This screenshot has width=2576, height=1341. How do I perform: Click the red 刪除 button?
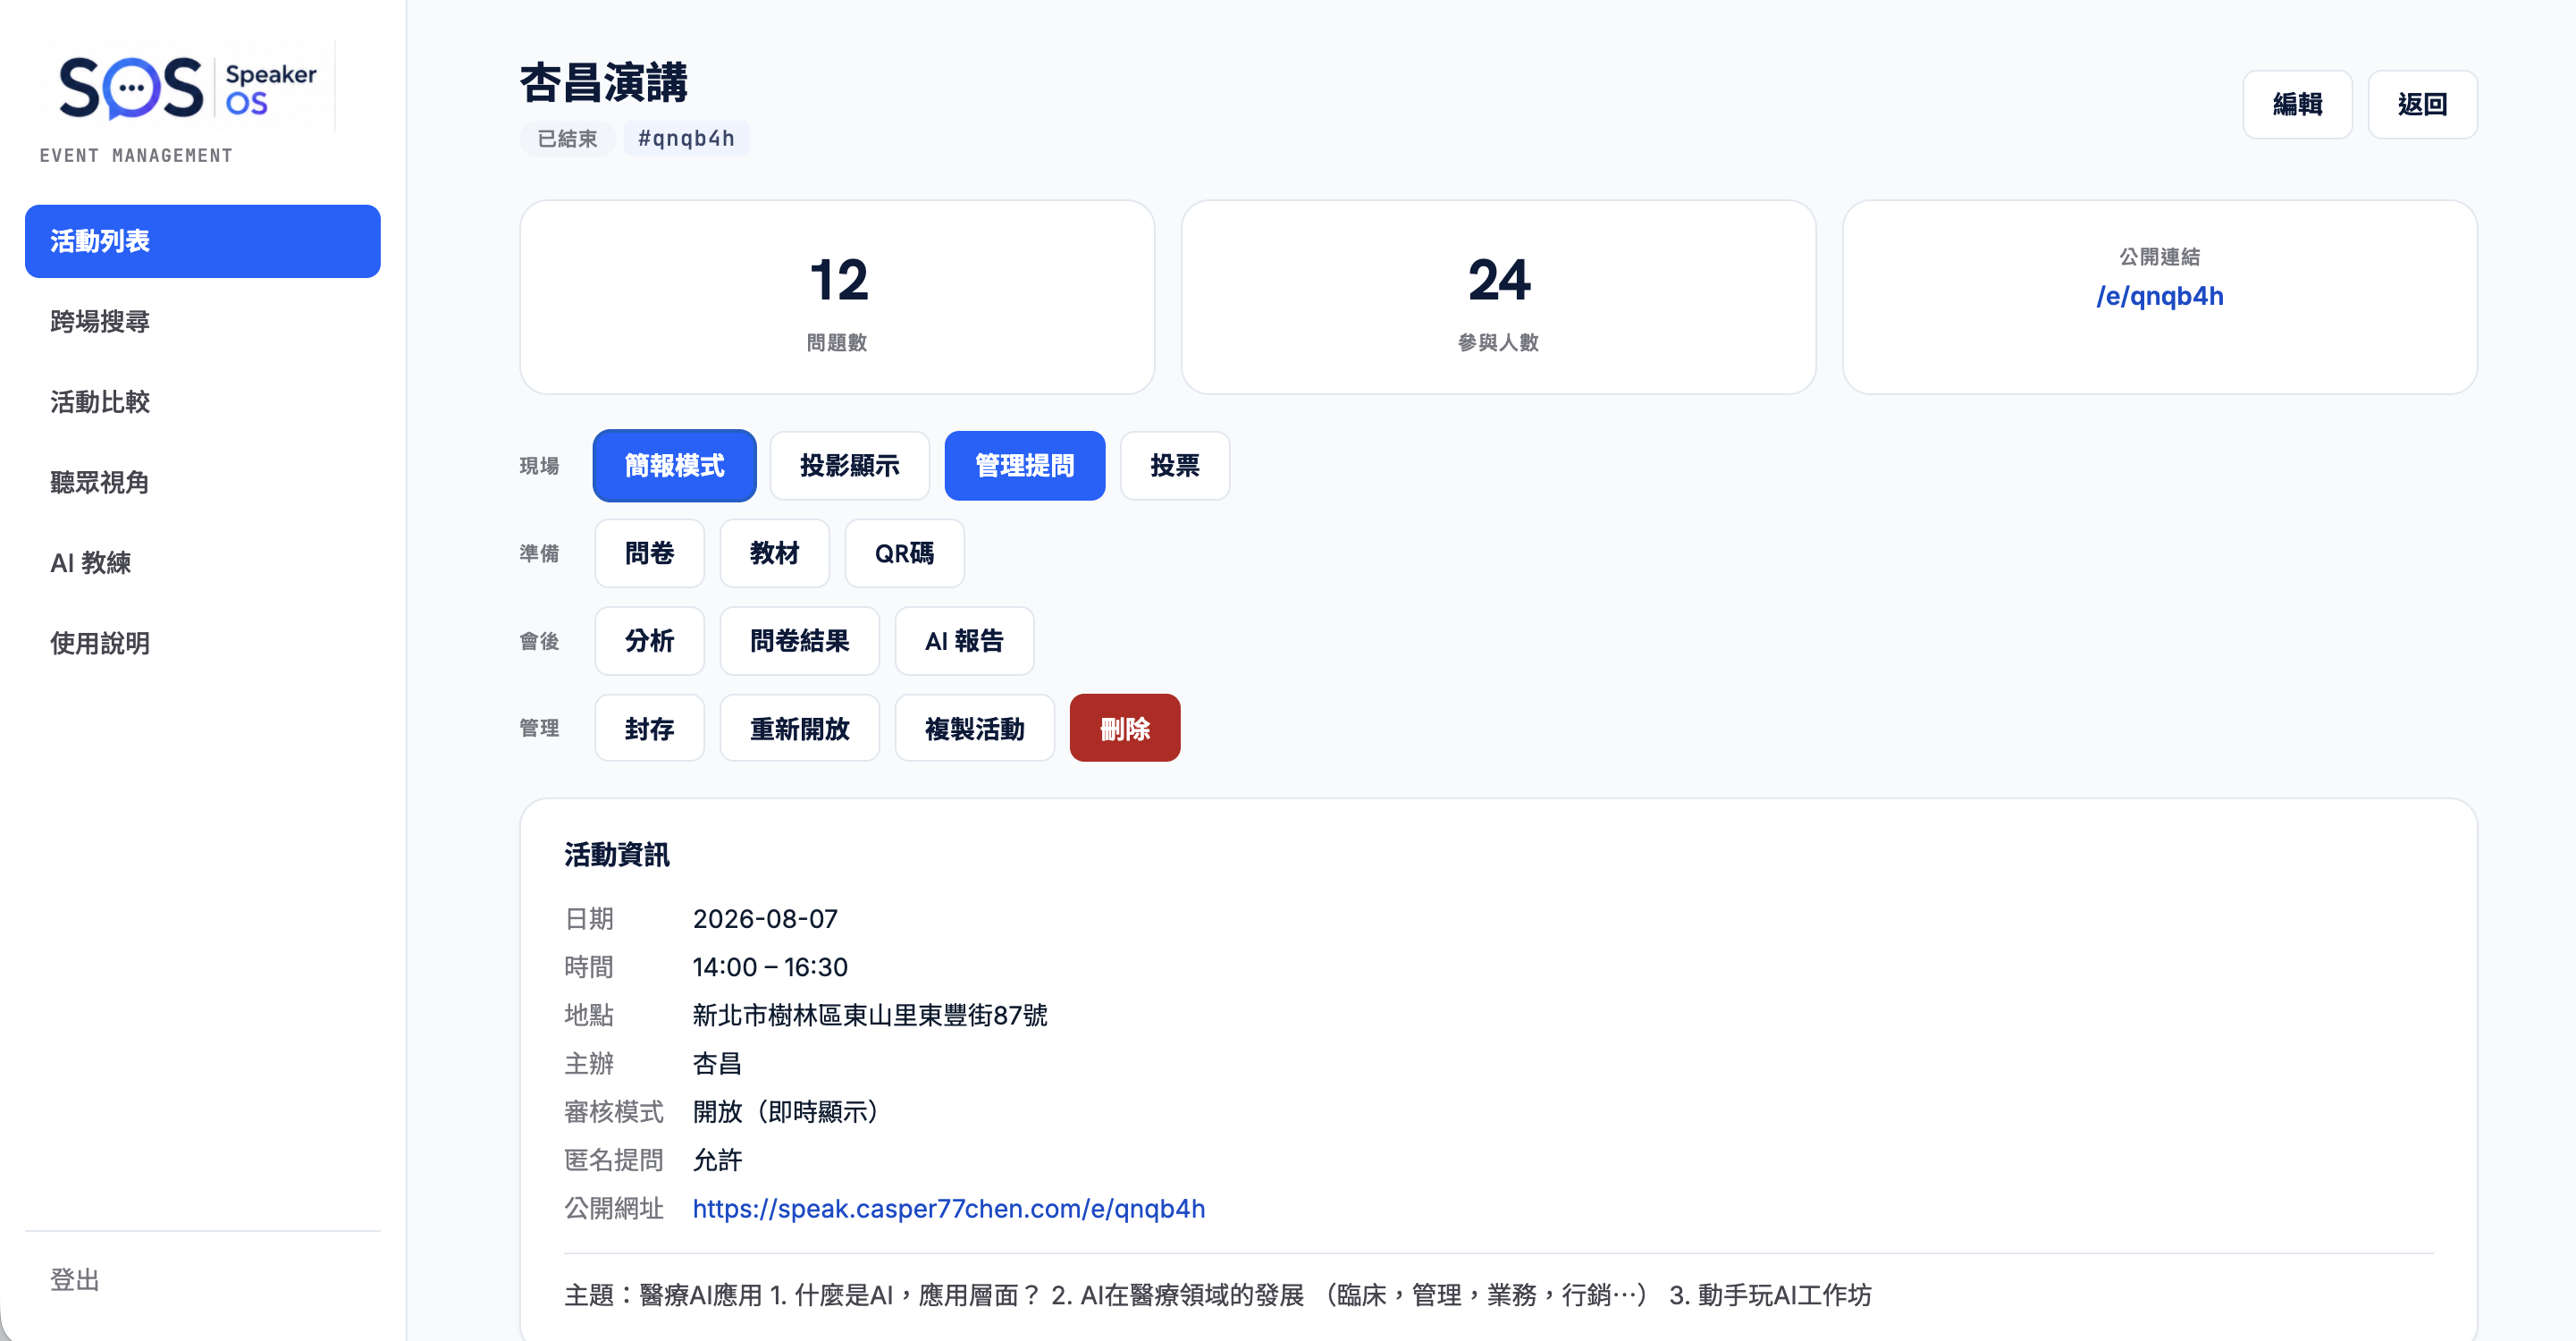click(x=1124, y=729)
